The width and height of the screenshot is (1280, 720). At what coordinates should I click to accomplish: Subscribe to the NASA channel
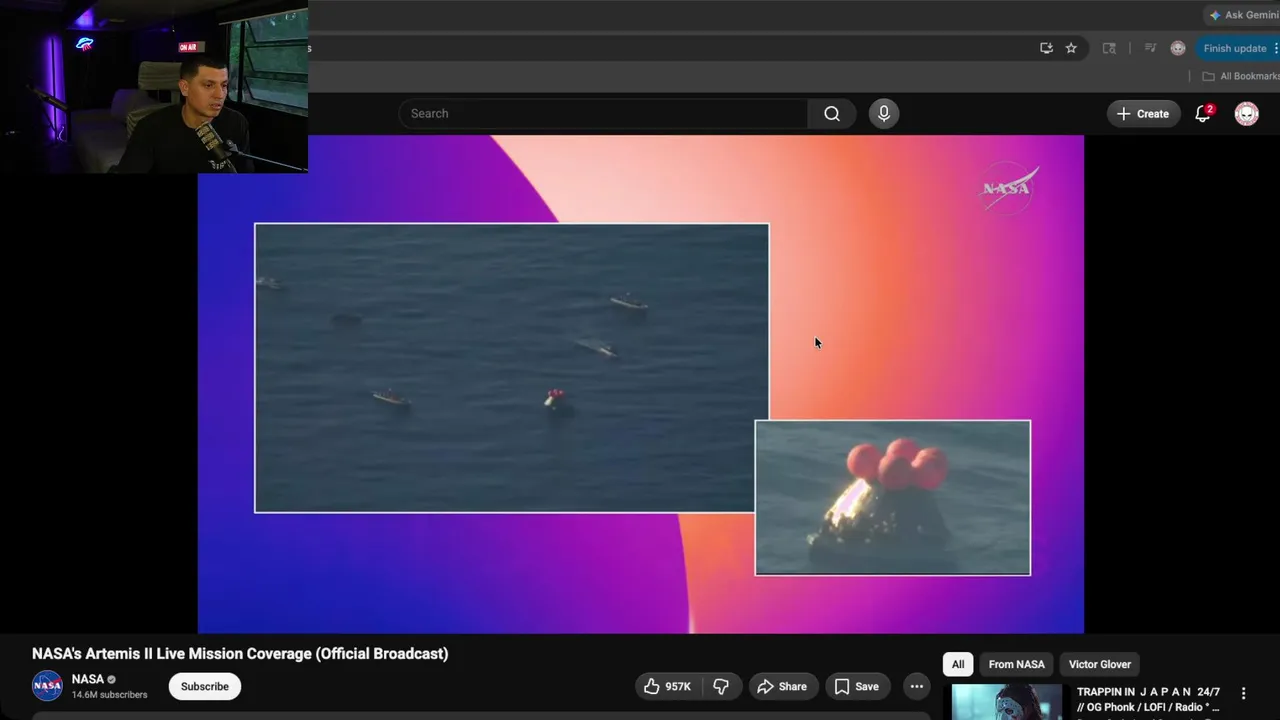coord(205,686)
